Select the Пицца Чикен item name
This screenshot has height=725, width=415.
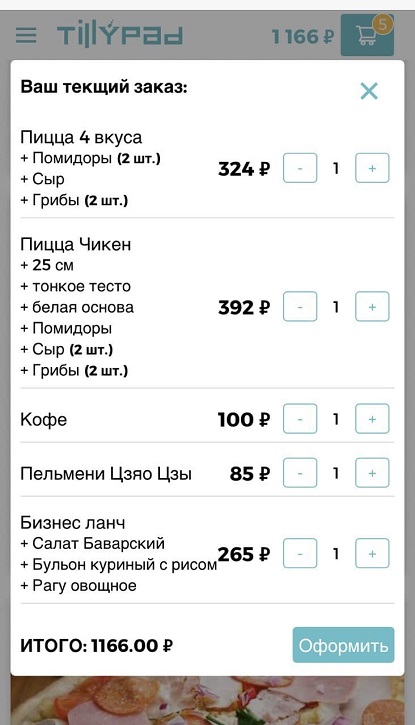coord(76,244)
